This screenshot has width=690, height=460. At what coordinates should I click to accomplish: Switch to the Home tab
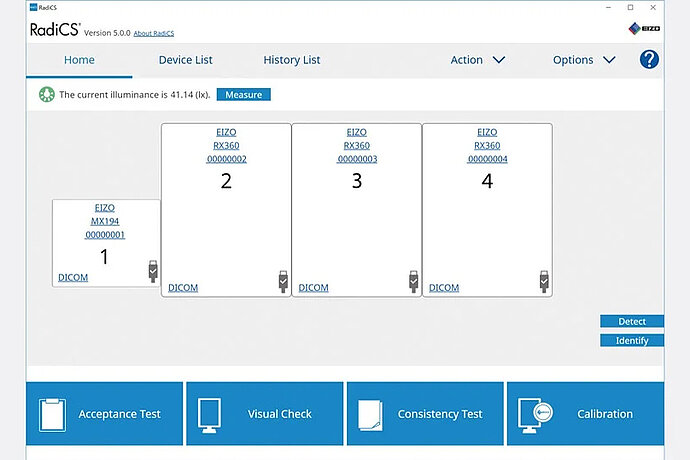tap(79, 60)
